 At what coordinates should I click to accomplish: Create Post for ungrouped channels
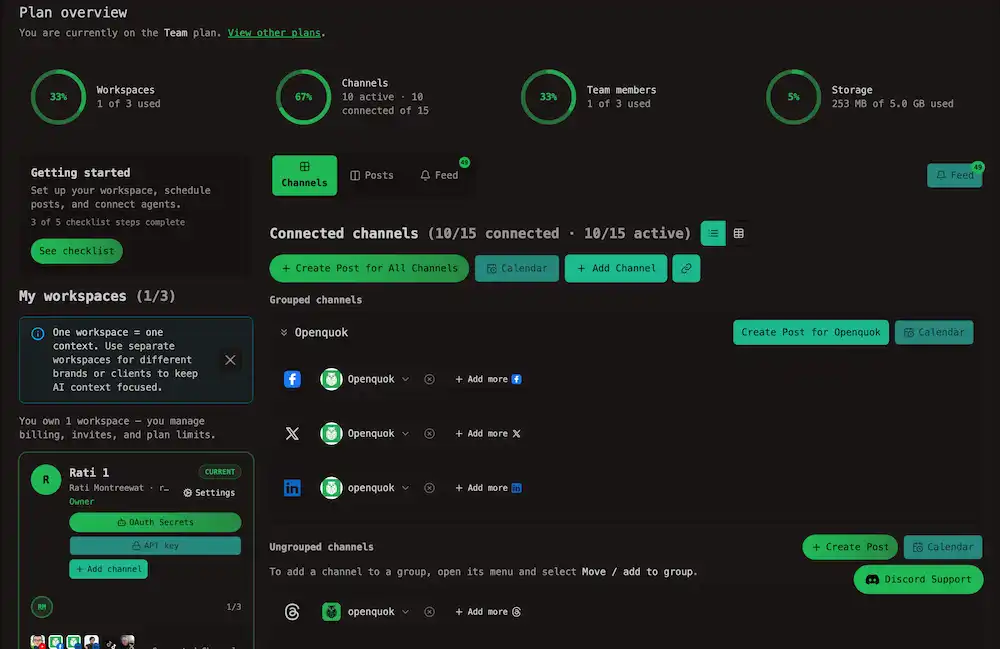click(850, 547)
